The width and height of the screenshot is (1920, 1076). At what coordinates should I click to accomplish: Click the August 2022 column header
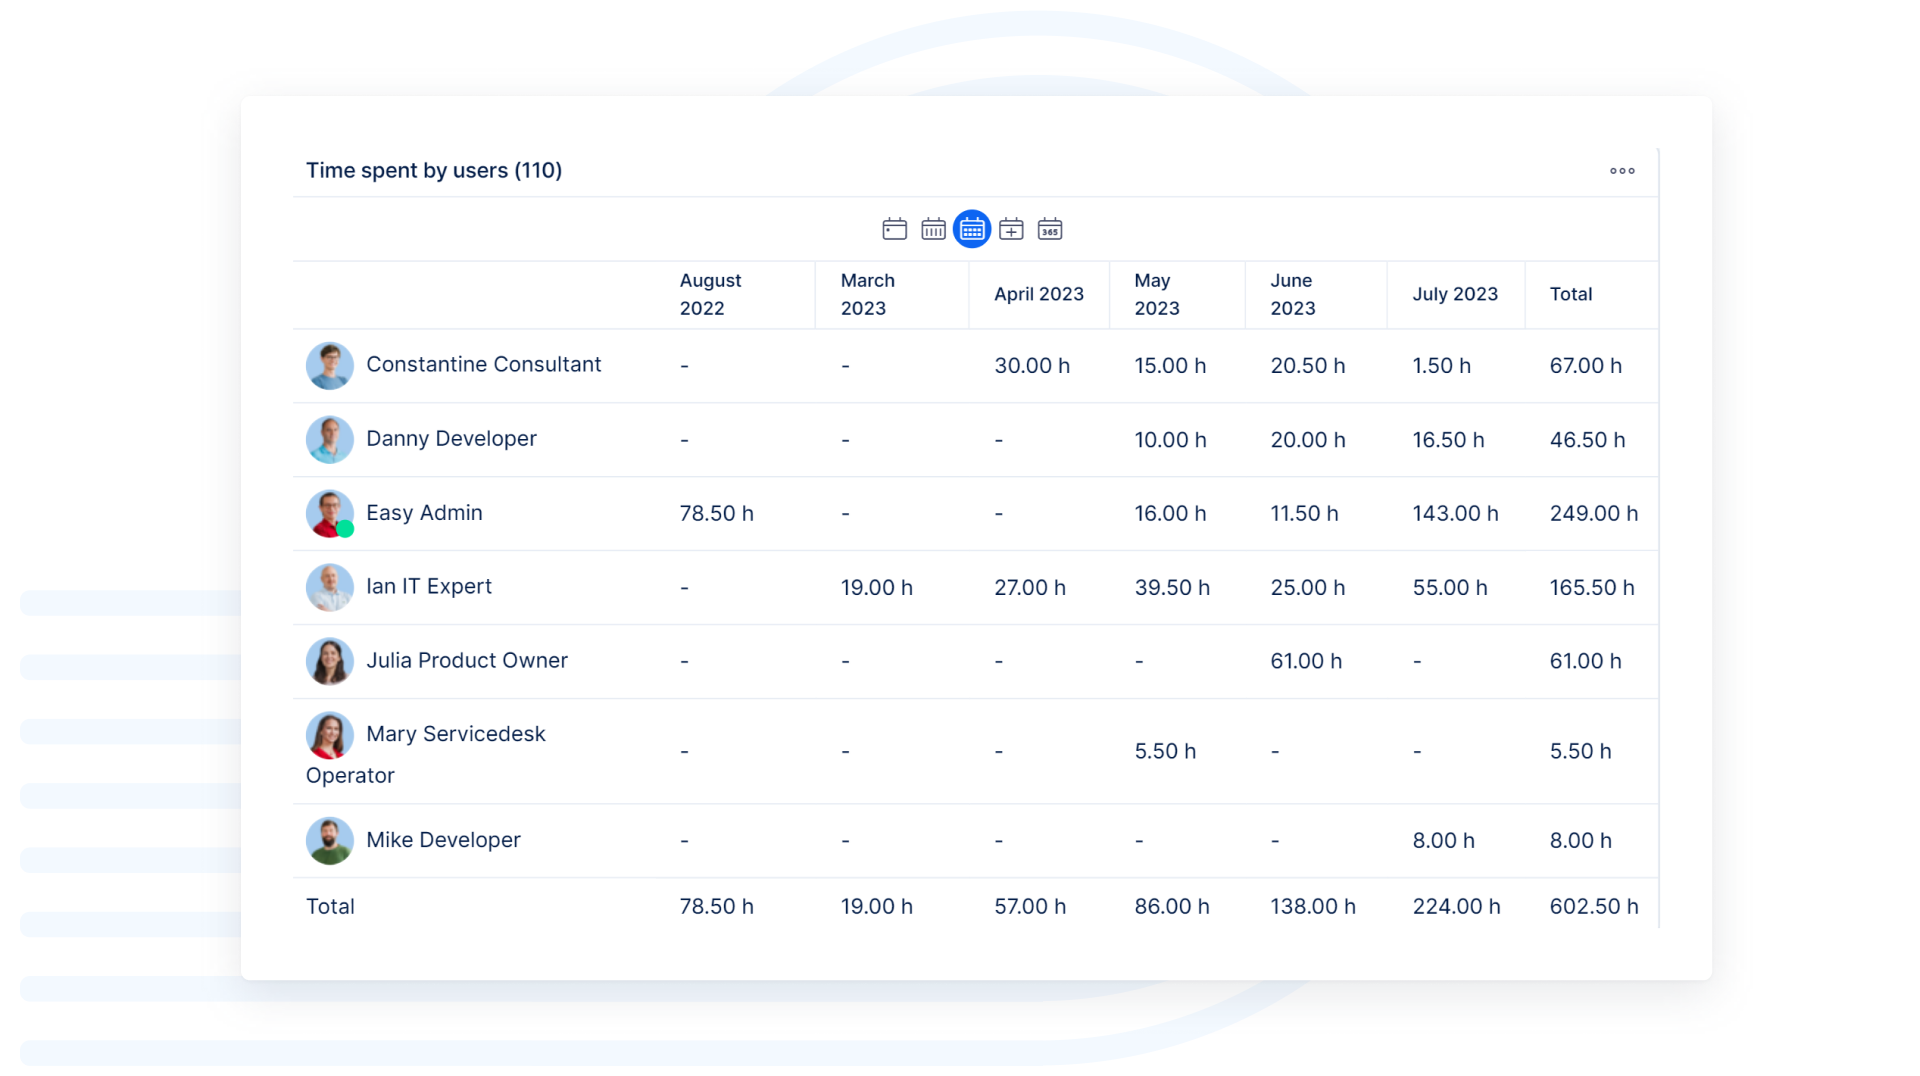point(710,294)
